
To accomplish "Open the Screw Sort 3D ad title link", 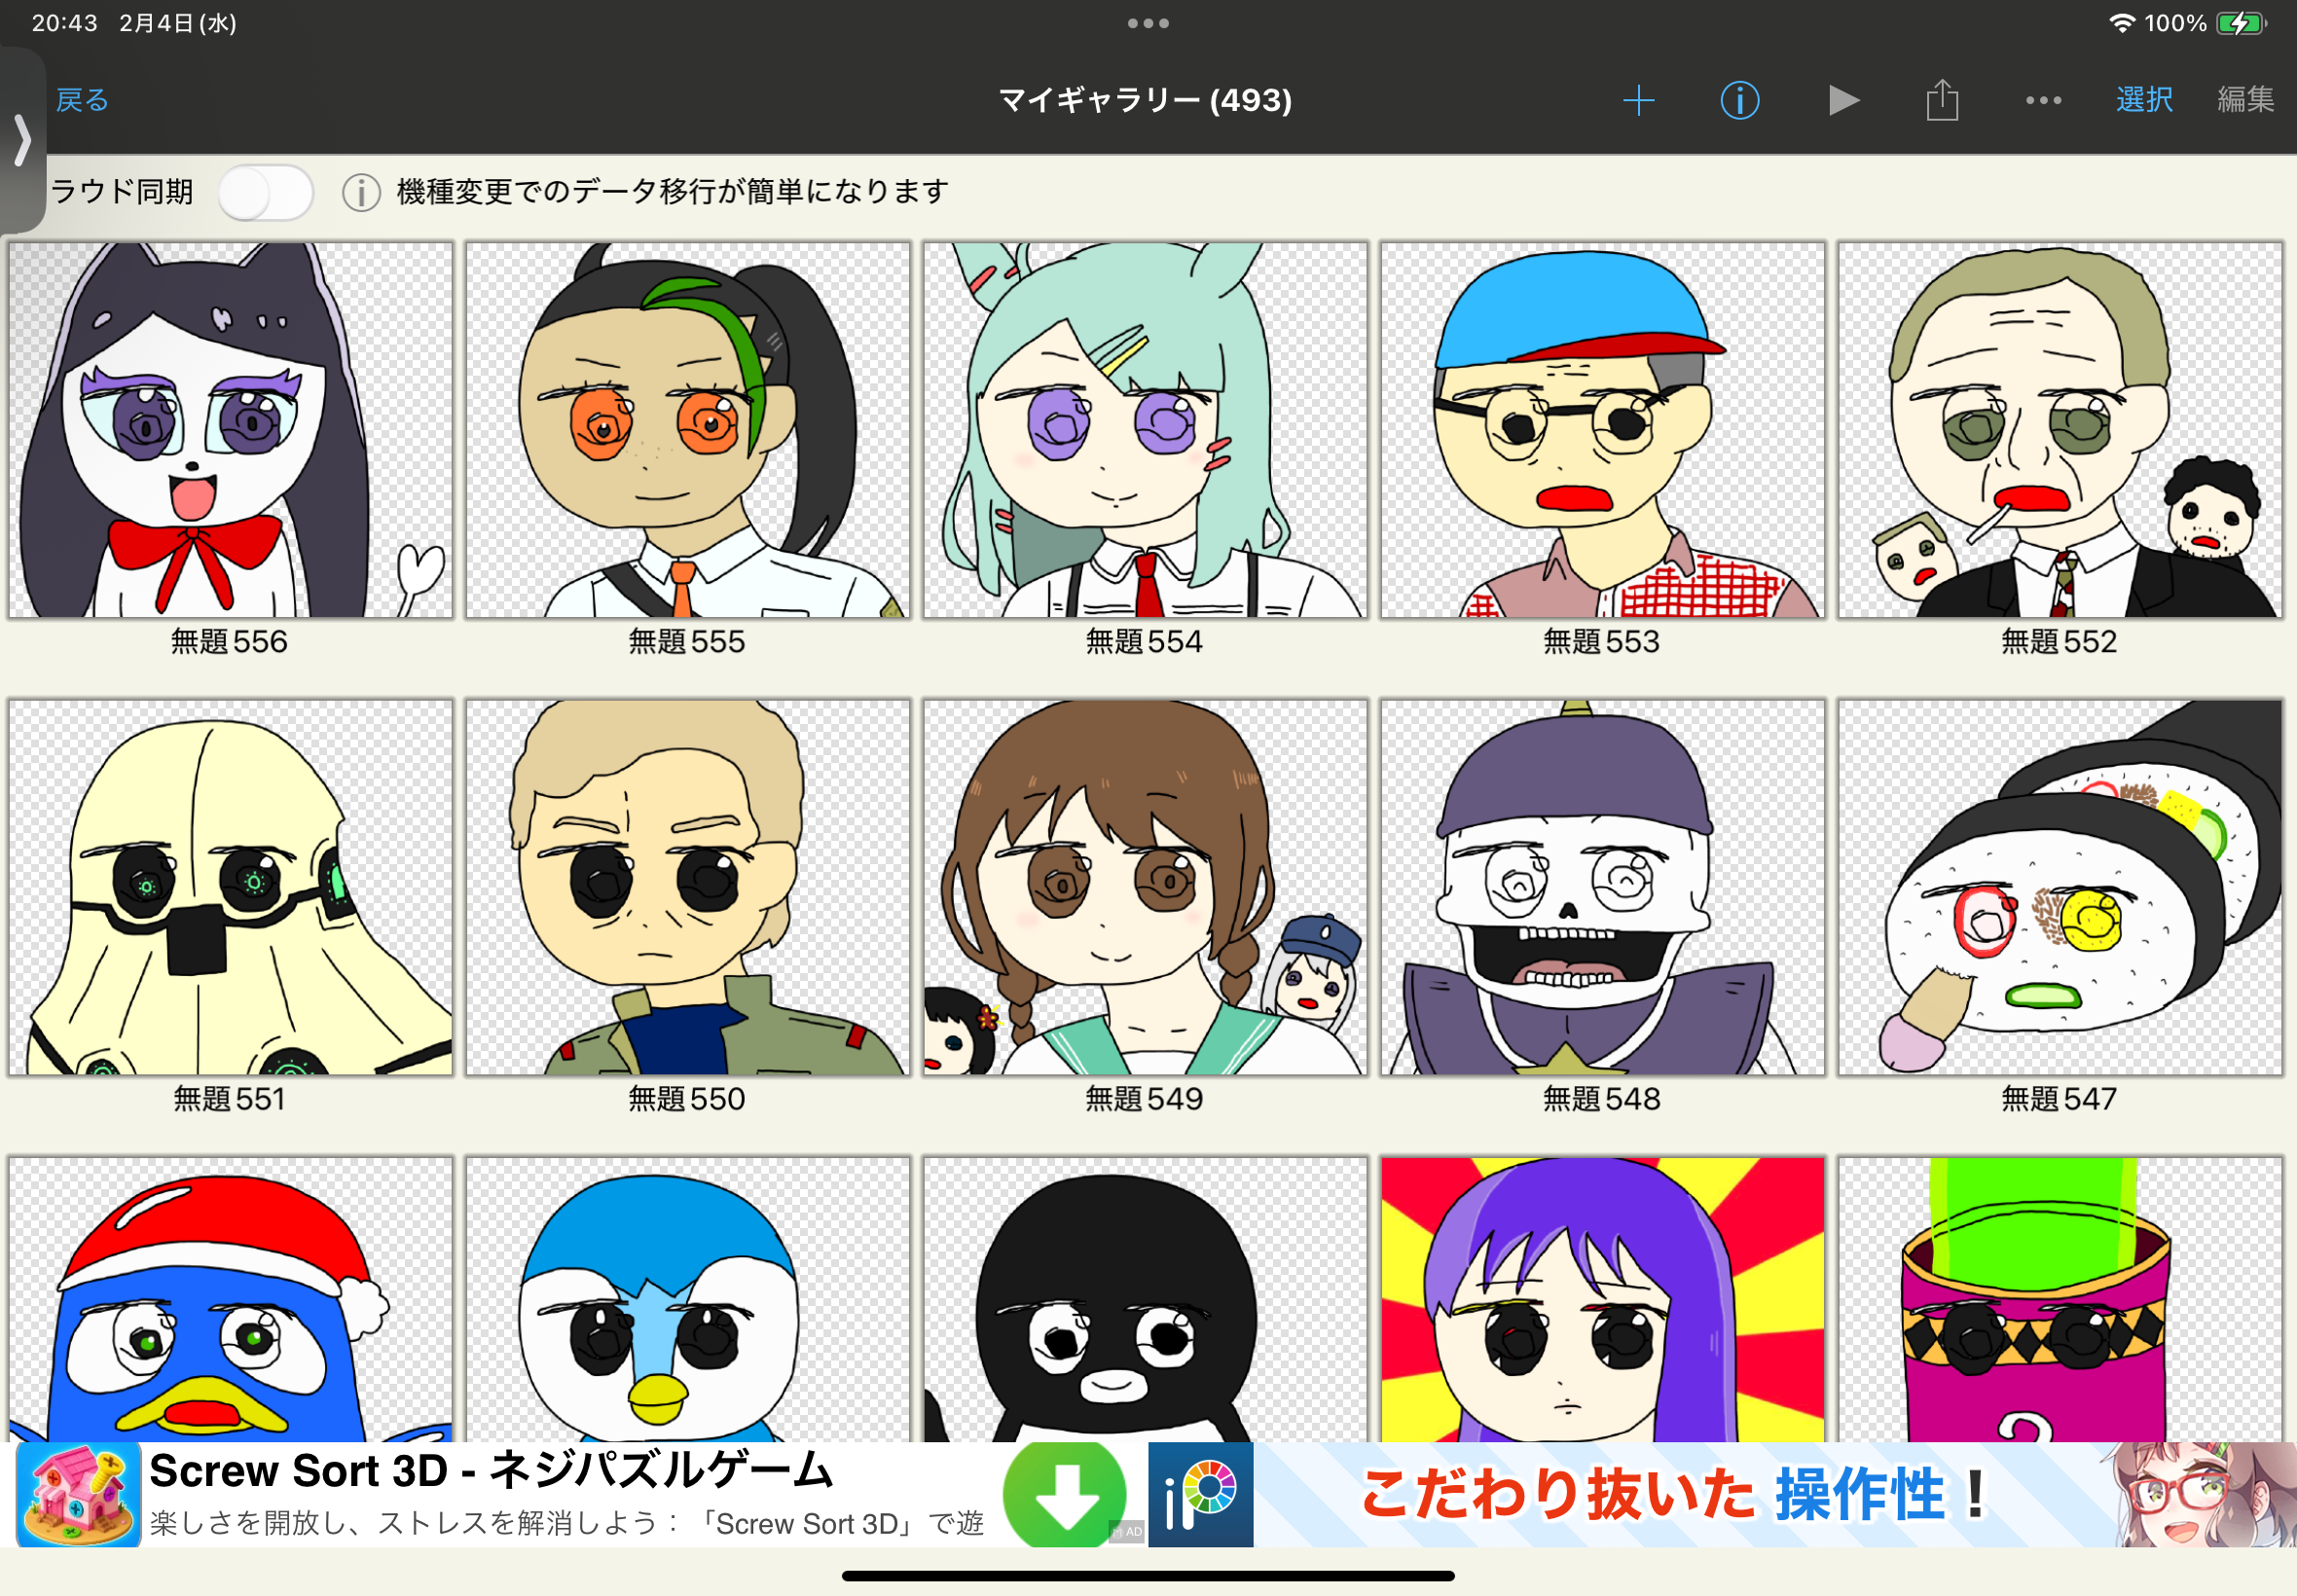I will pos(490,1471).
